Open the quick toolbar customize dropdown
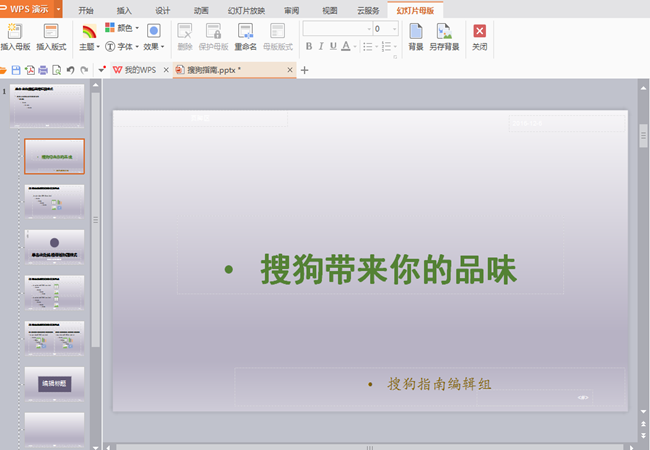 pyautogui.click(x=102, y=70)
